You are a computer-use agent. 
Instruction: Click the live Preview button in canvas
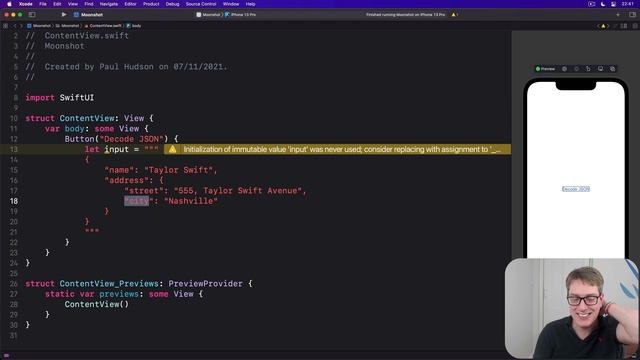pos(545,69)
